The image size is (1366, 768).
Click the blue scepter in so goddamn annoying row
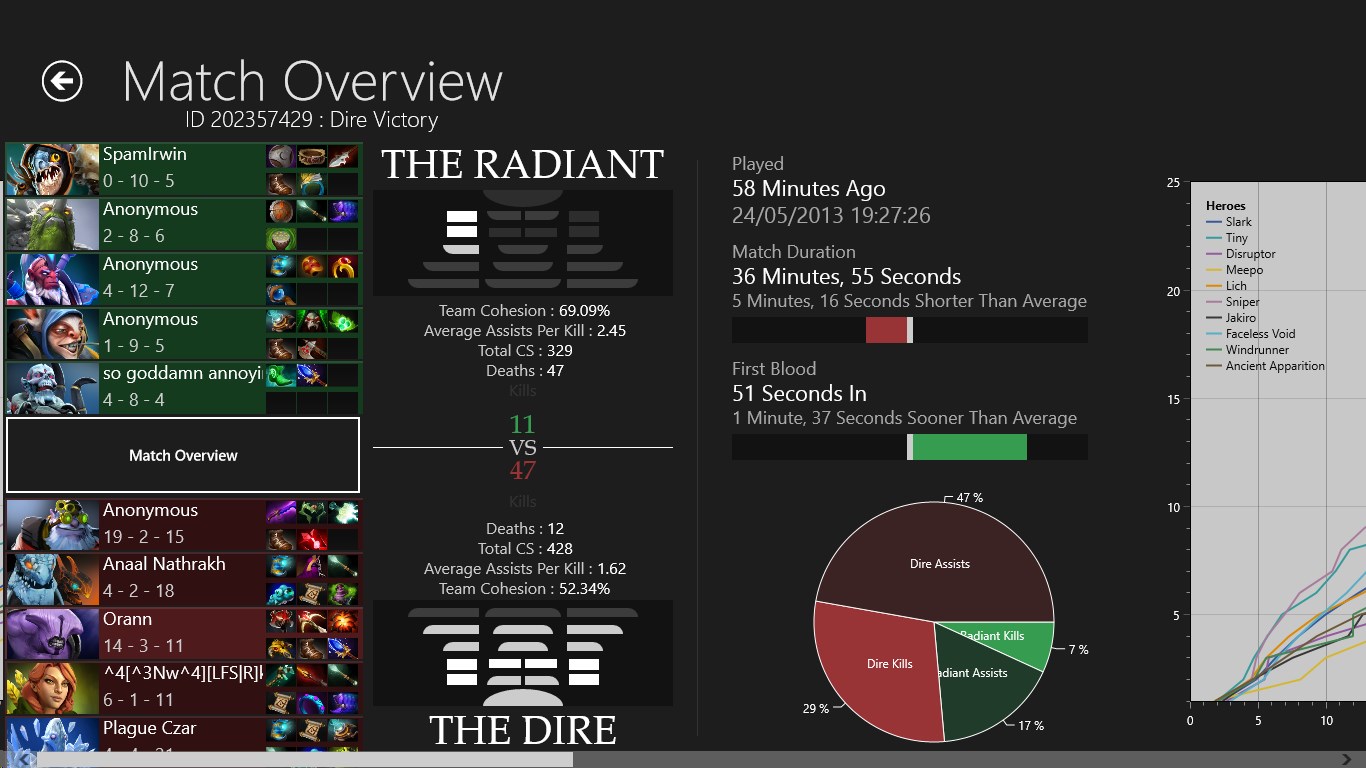(x=312, y=375)
